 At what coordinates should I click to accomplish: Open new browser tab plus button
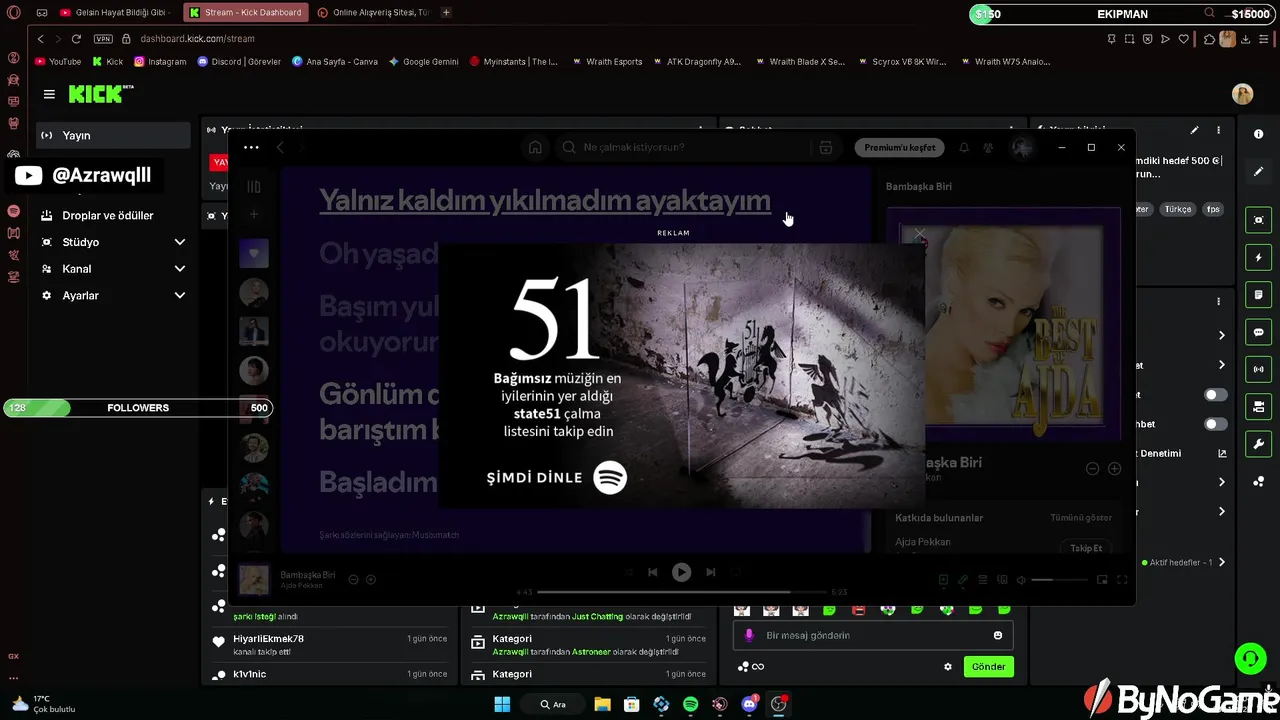(446, 13)
